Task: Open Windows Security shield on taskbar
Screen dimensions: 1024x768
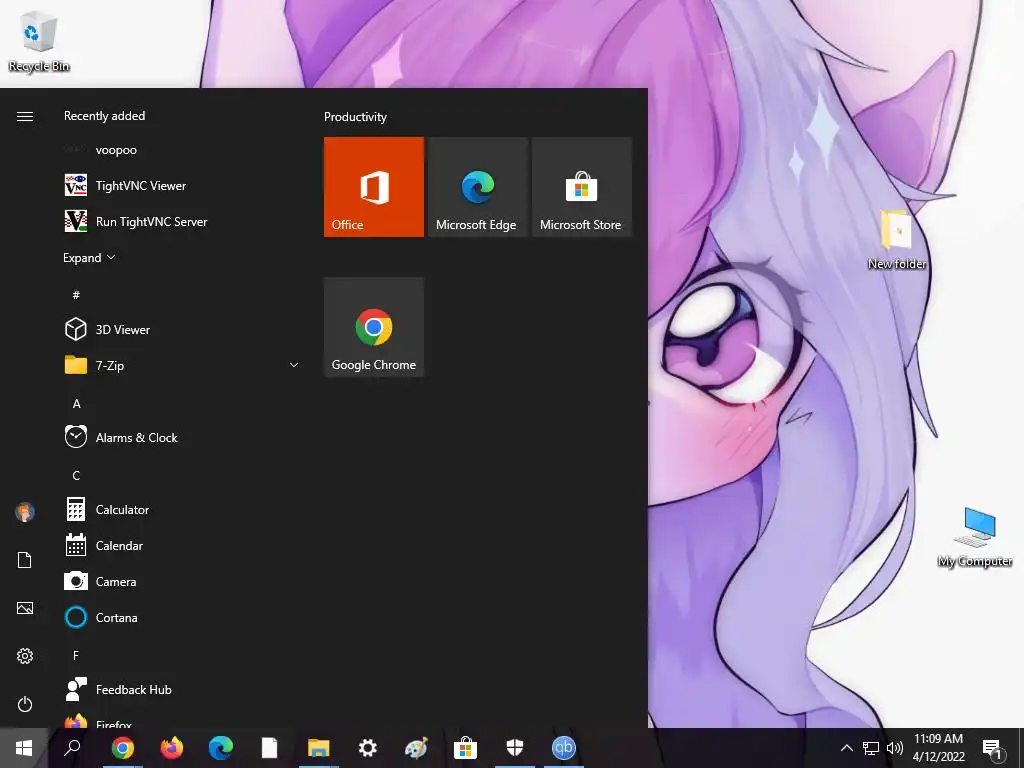Action: pos(515,748)
